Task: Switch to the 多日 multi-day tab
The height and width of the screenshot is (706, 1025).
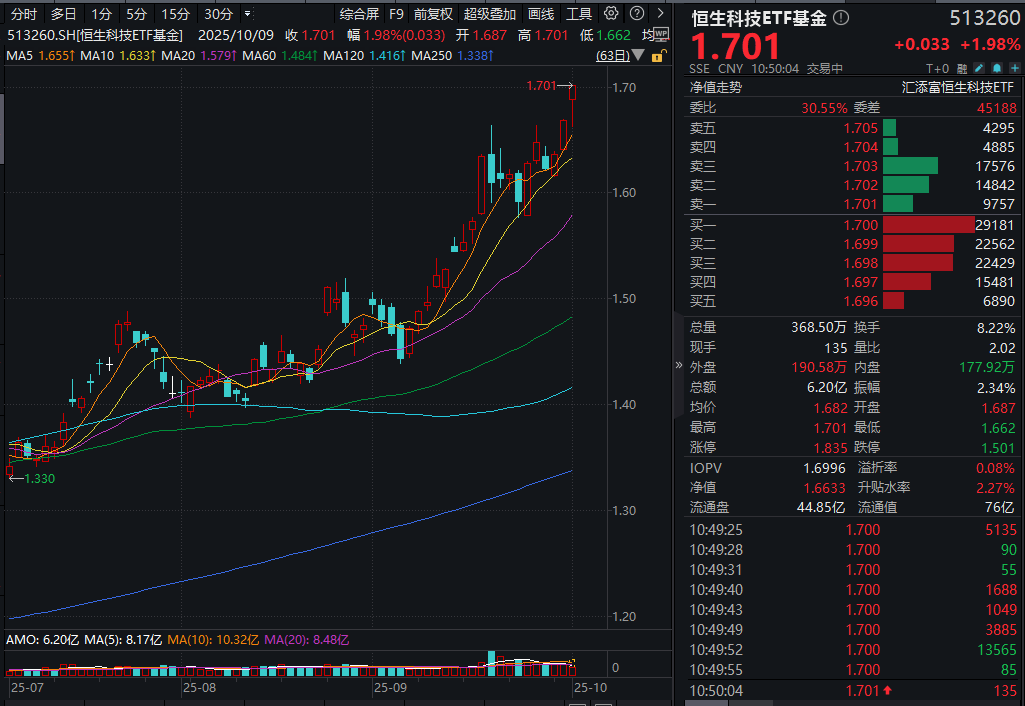Action: point(62,14)
